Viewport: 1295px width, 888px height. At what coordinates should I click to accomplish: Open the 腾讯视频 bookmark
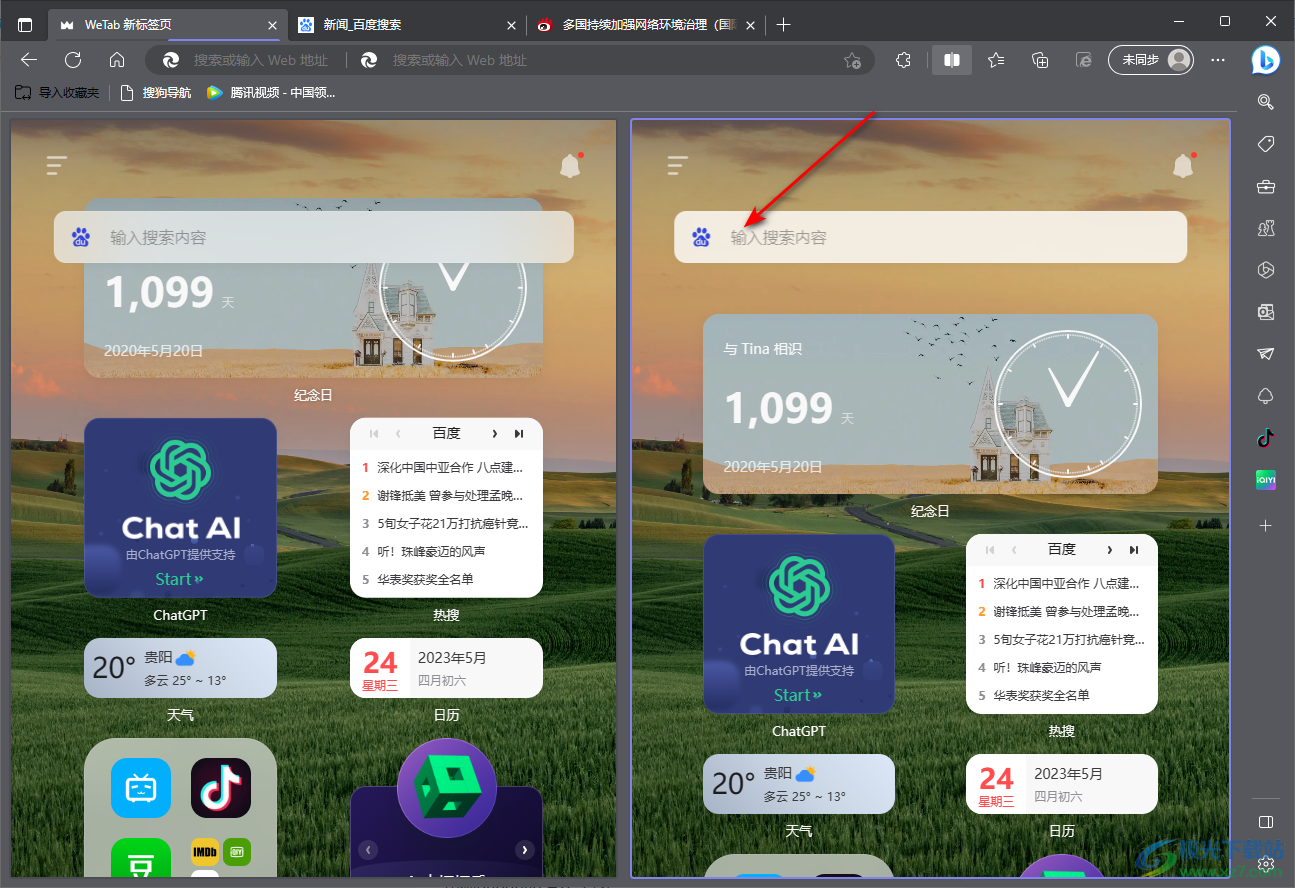(271, 93)
